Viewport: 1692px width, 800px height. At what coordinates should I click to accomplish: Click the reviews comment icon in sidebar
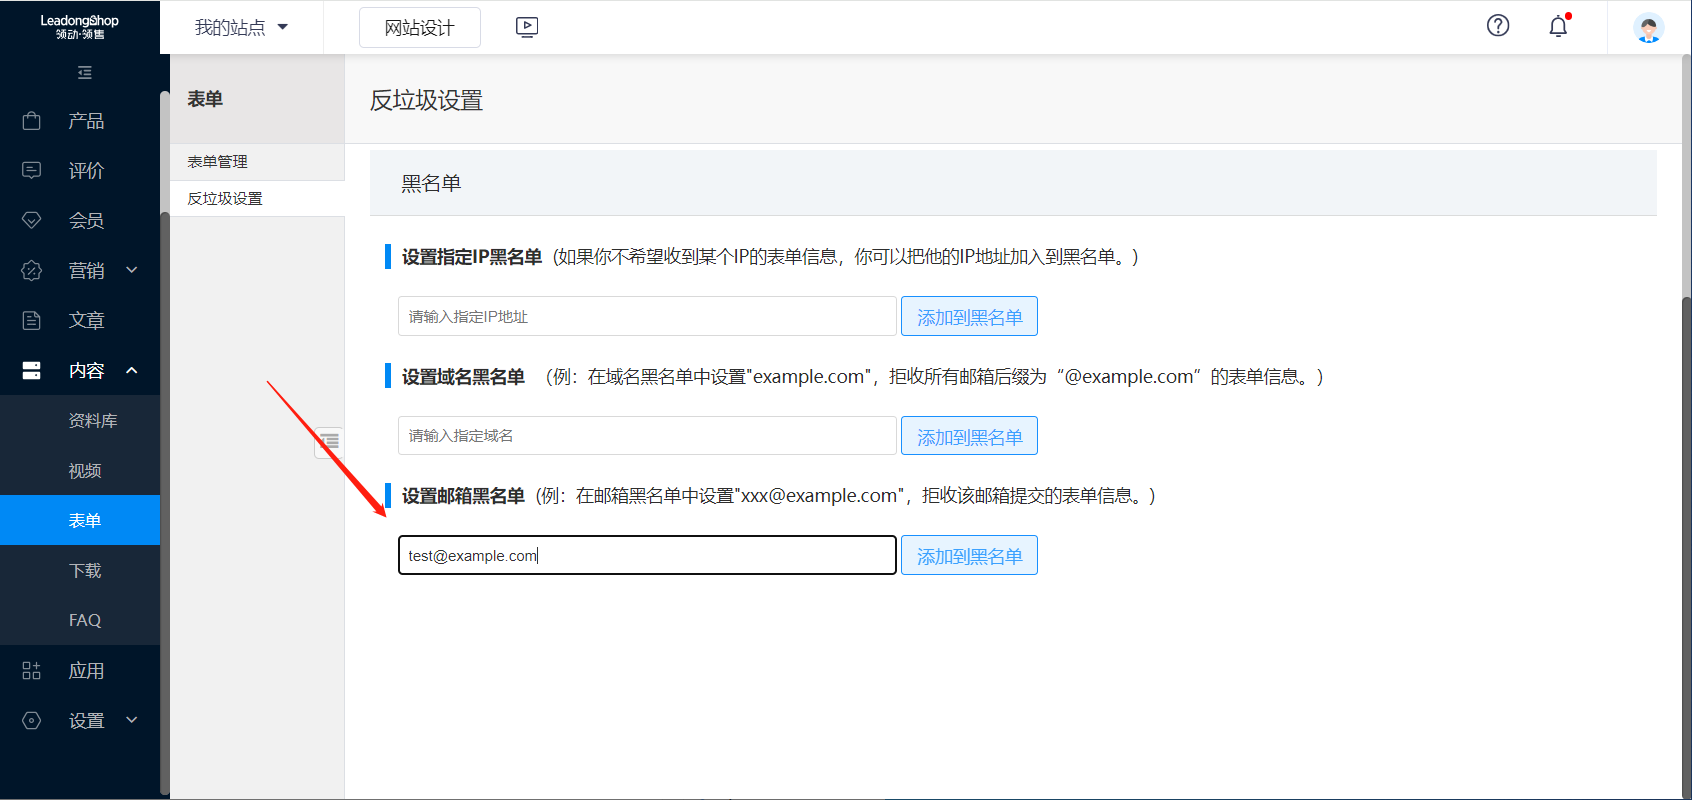click(32, 171)
